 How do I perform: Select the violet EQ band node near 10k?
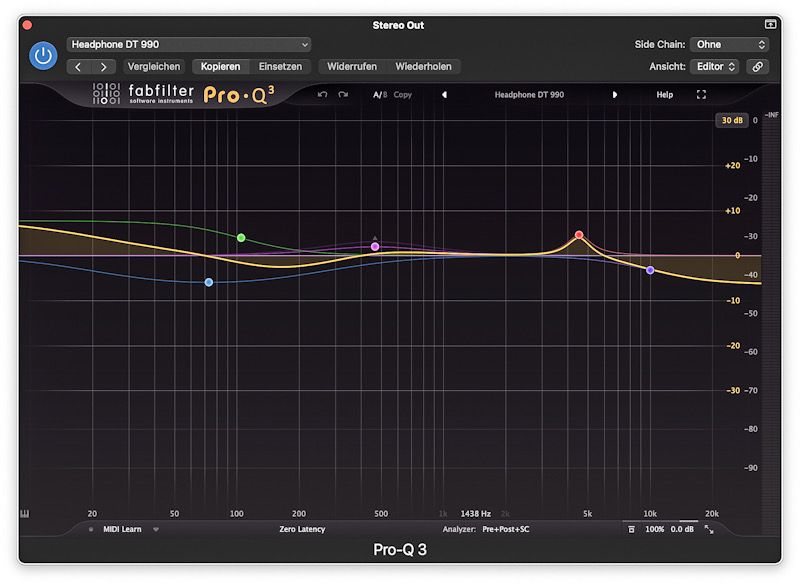point(650,270)
